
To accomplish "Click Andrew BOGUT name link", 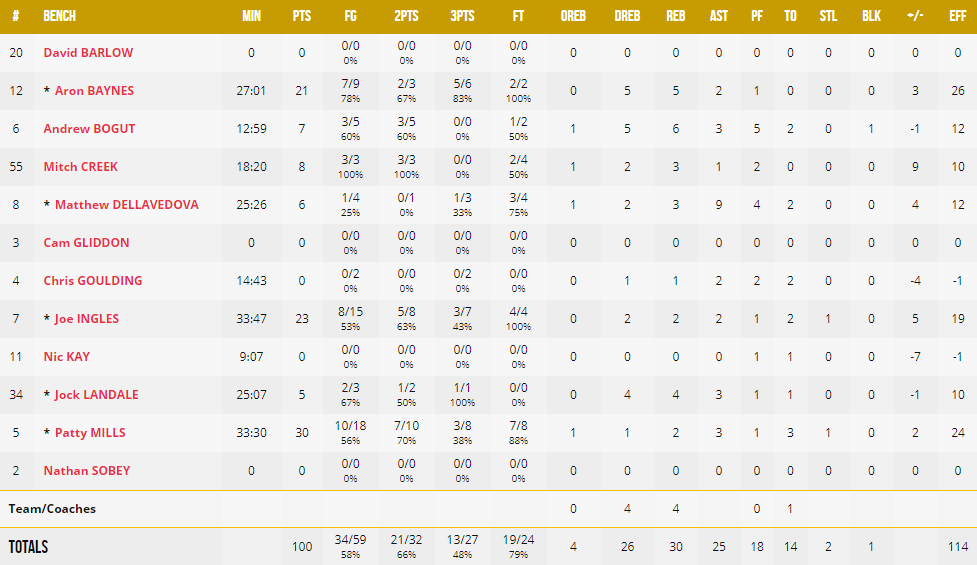I will 89,129.
